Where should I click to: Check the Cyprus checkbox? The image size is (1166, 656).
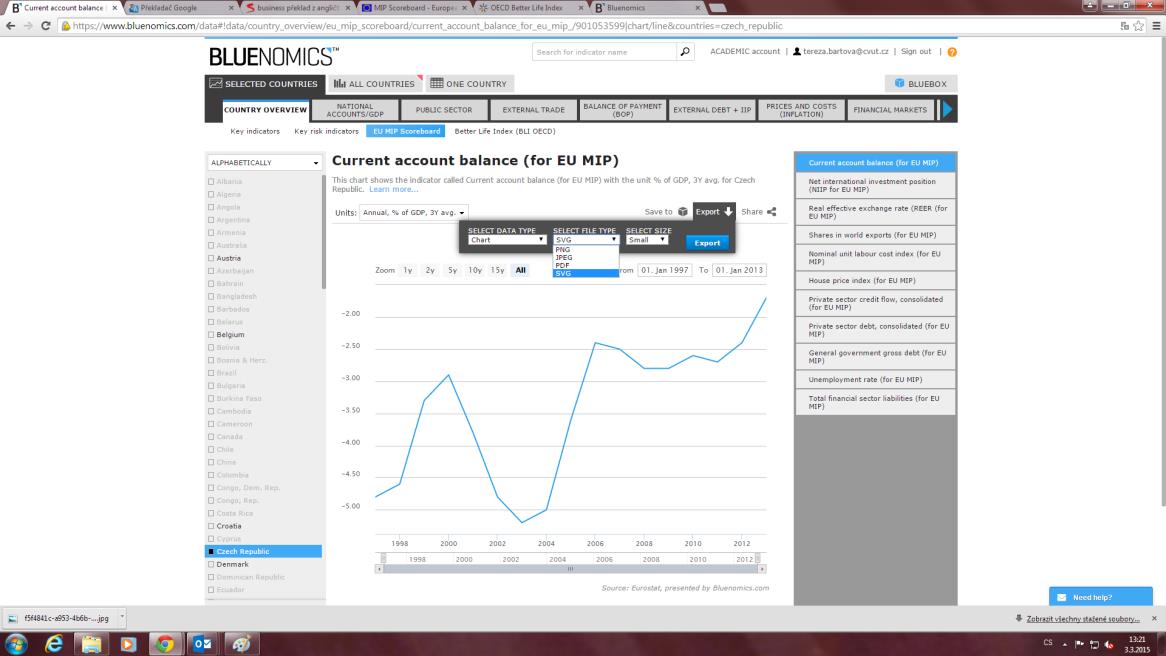211,538
